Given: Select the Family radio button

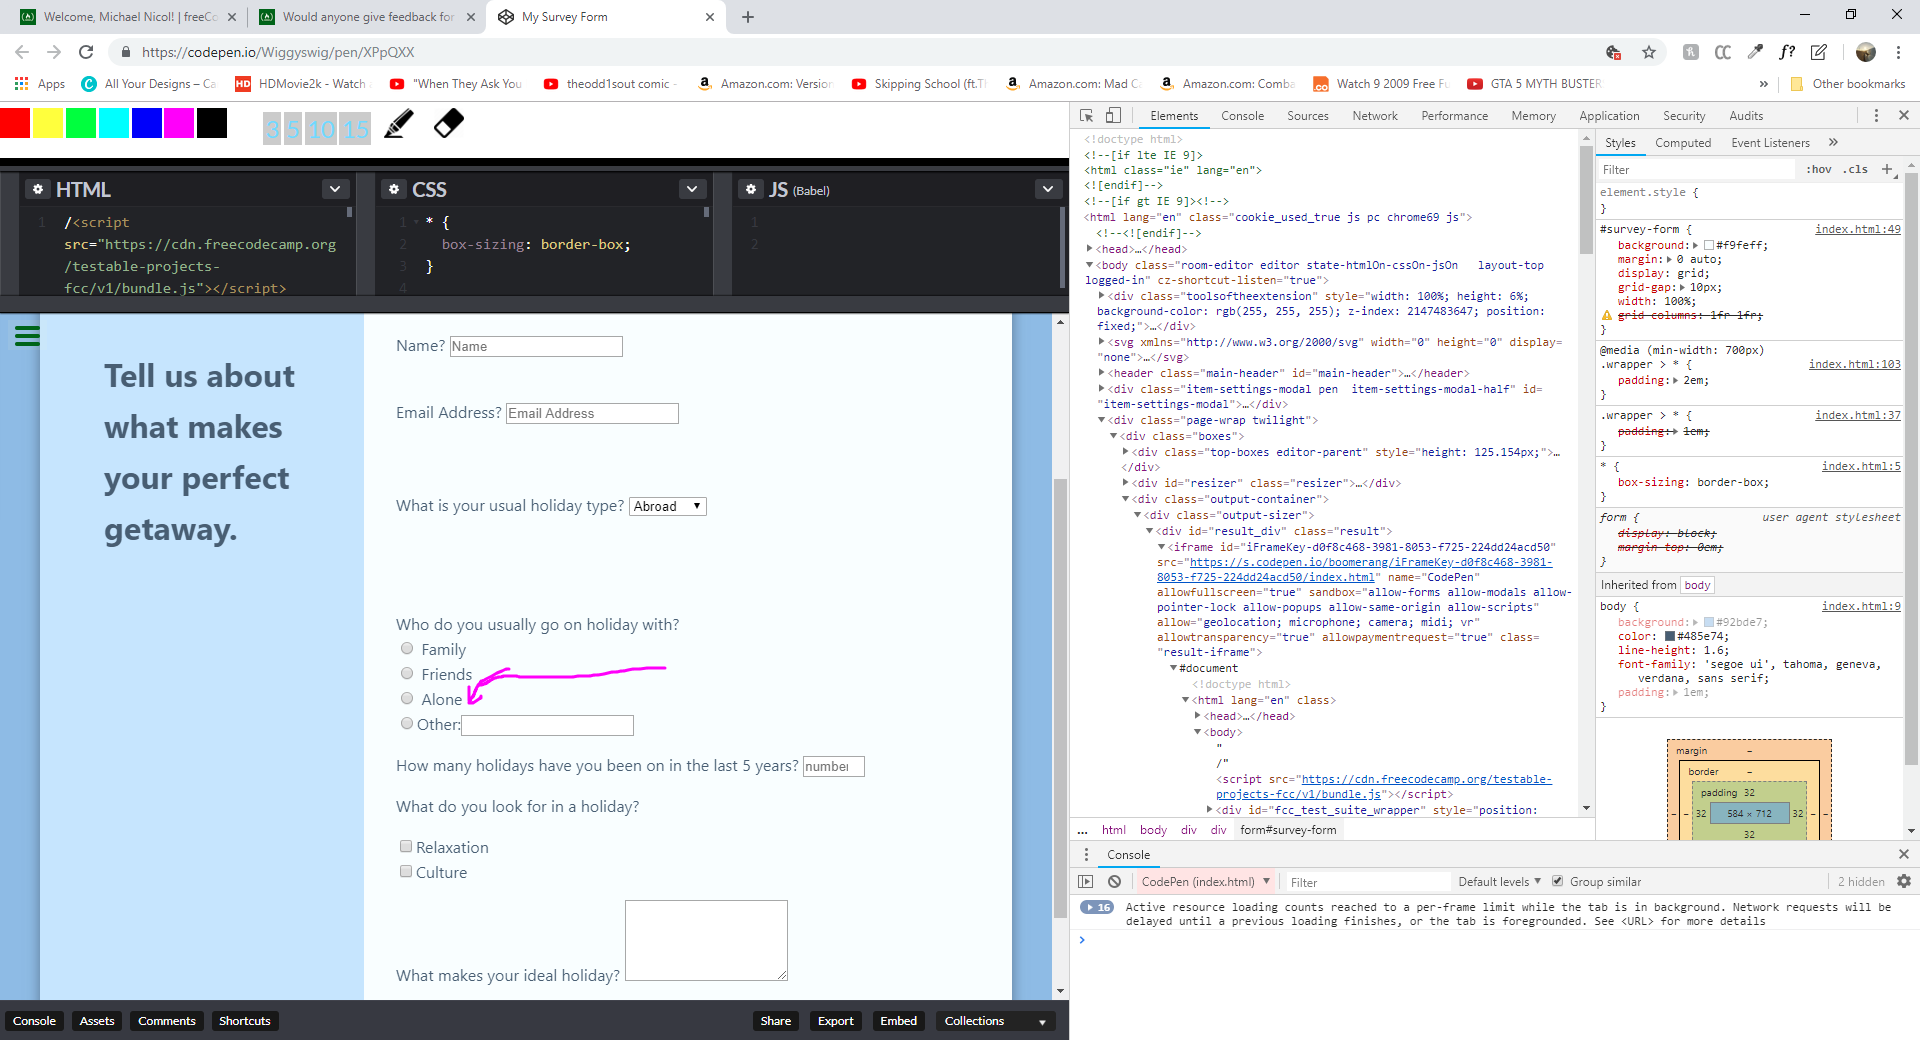Looking at the screenshot, I should click(x=407, y=649).
